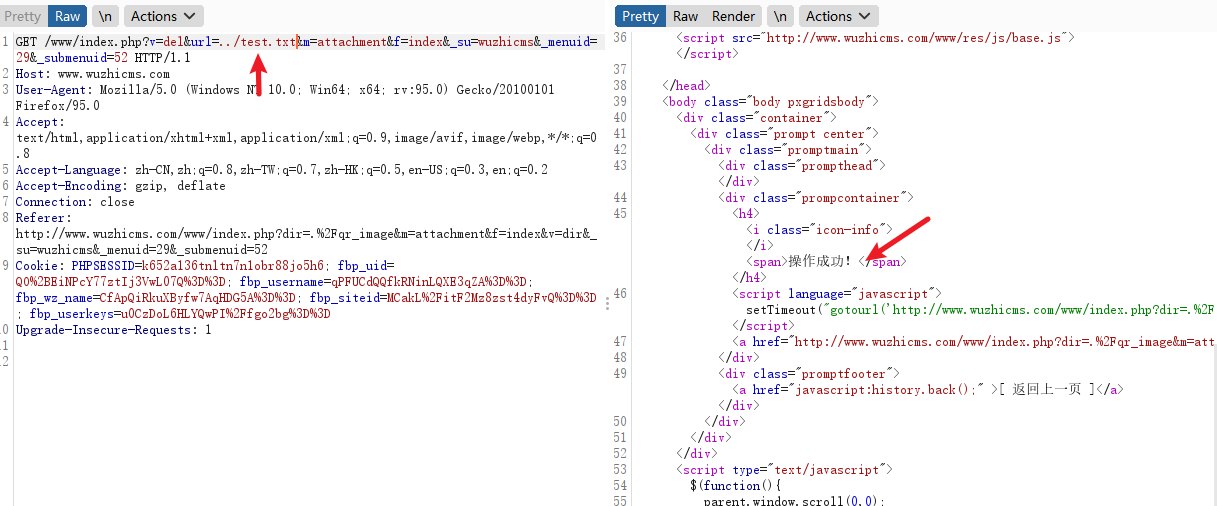Click the Host: www.wuzhicms.com header
Viewport: 1217px width, 506px height.
(93, 74)
